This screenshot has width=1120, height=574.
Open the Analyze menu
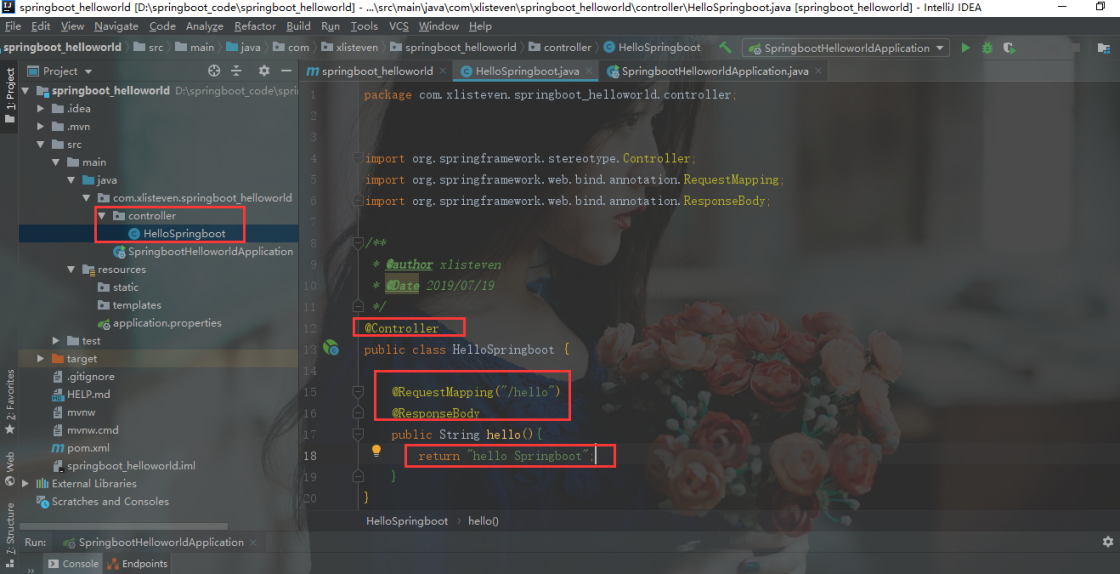click(x=204, y=26)
